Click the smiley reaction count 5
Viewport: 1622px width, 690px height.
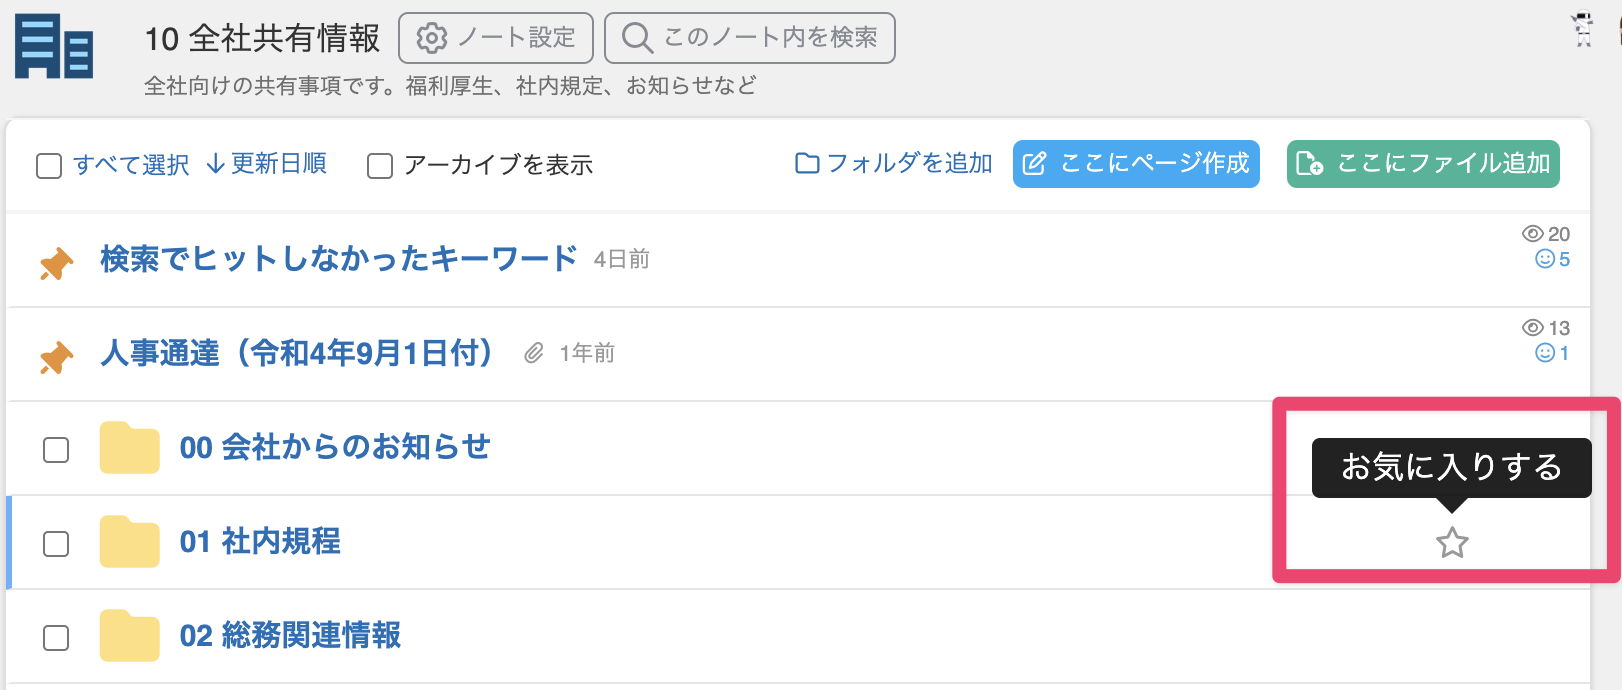click(1552, 260)
